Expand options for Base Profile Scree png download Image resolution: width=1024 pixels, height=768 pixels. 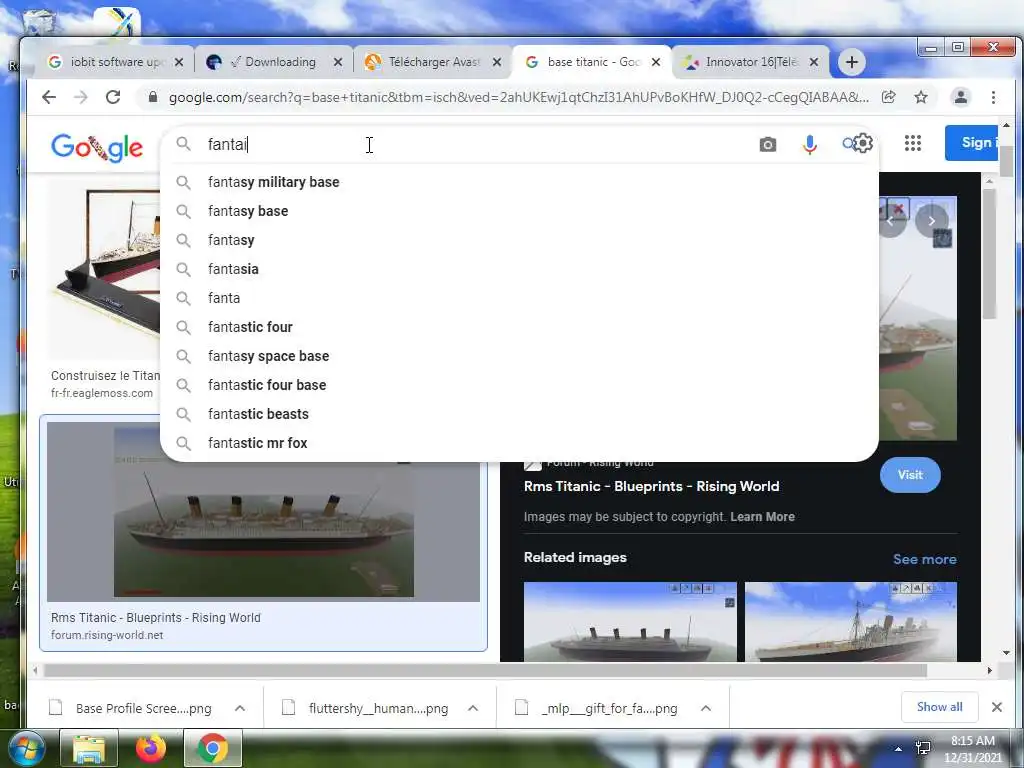(x=240, y=708)
